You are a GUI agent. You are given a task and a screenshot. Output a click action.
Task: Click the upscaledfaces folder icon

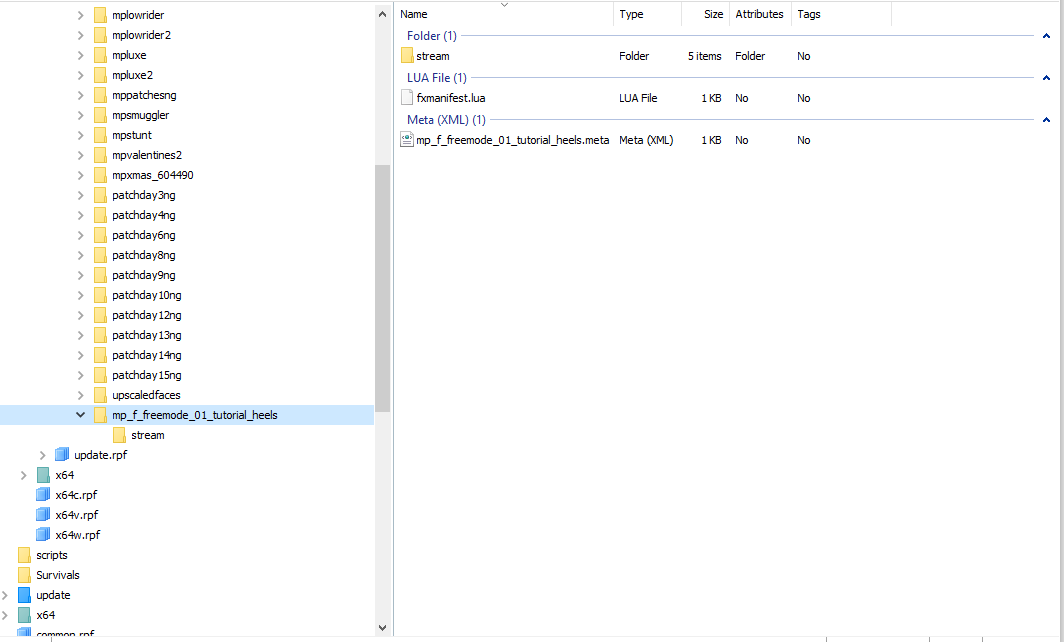point(100,395)
